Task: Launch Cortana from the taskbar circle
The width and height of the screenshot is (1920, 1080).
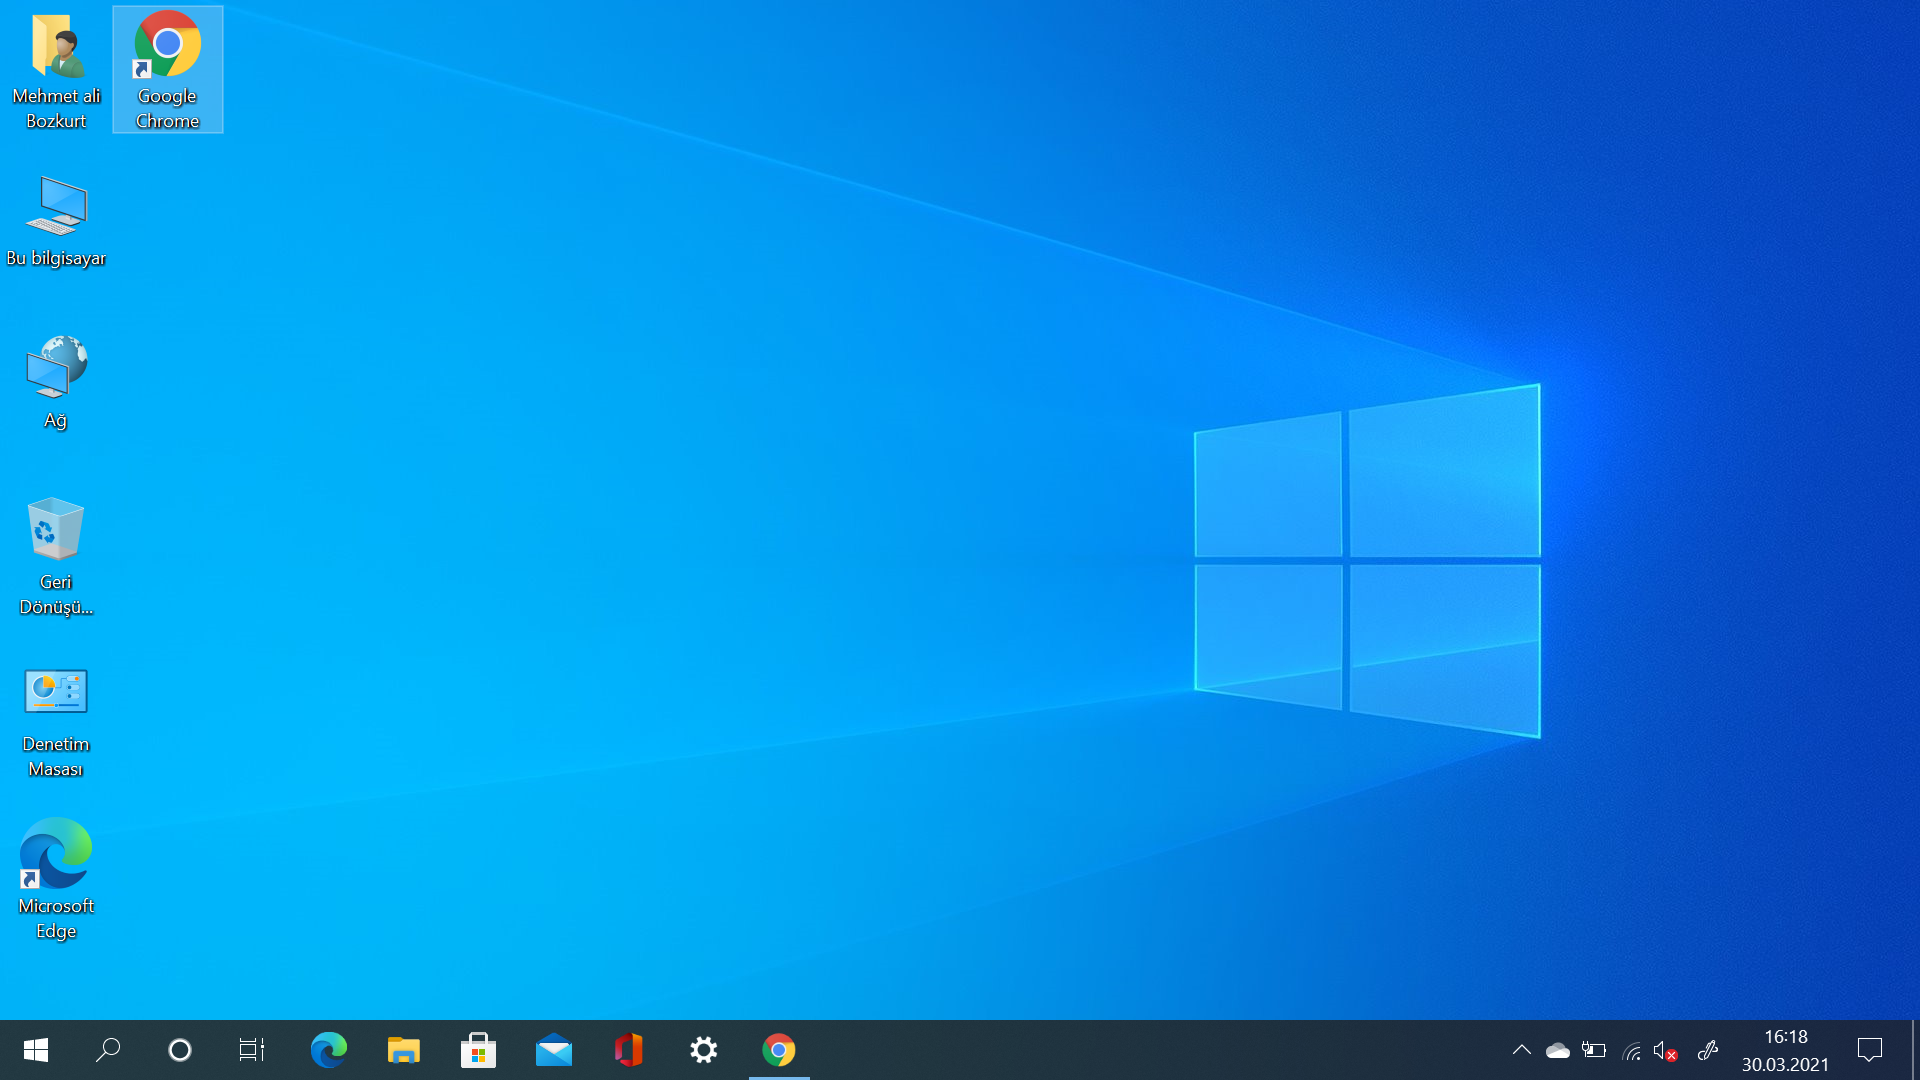Action: tap(180, 1050)
